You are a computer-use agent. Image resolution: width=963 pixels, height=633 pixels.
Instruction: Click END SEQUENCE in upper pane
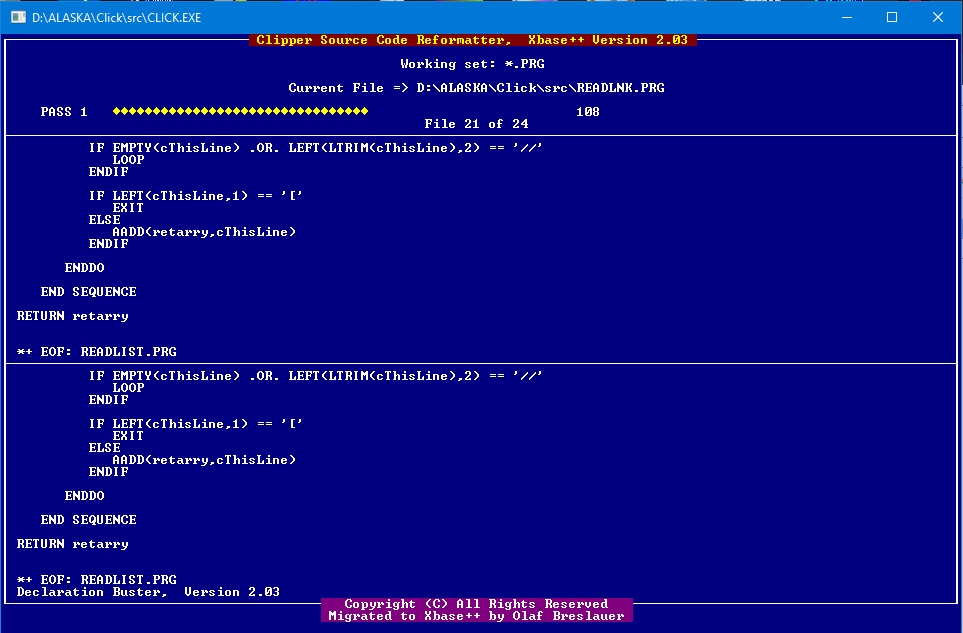[x=88, y=292]
